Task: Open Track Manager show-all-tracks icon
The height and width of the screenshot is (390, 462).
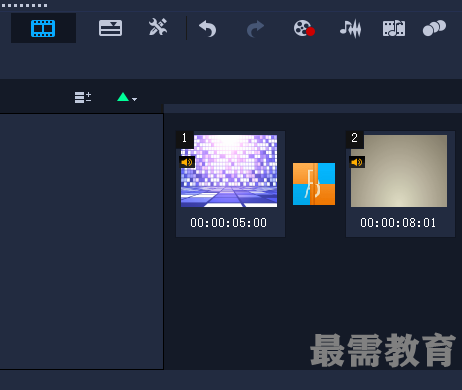Action: 83,97
